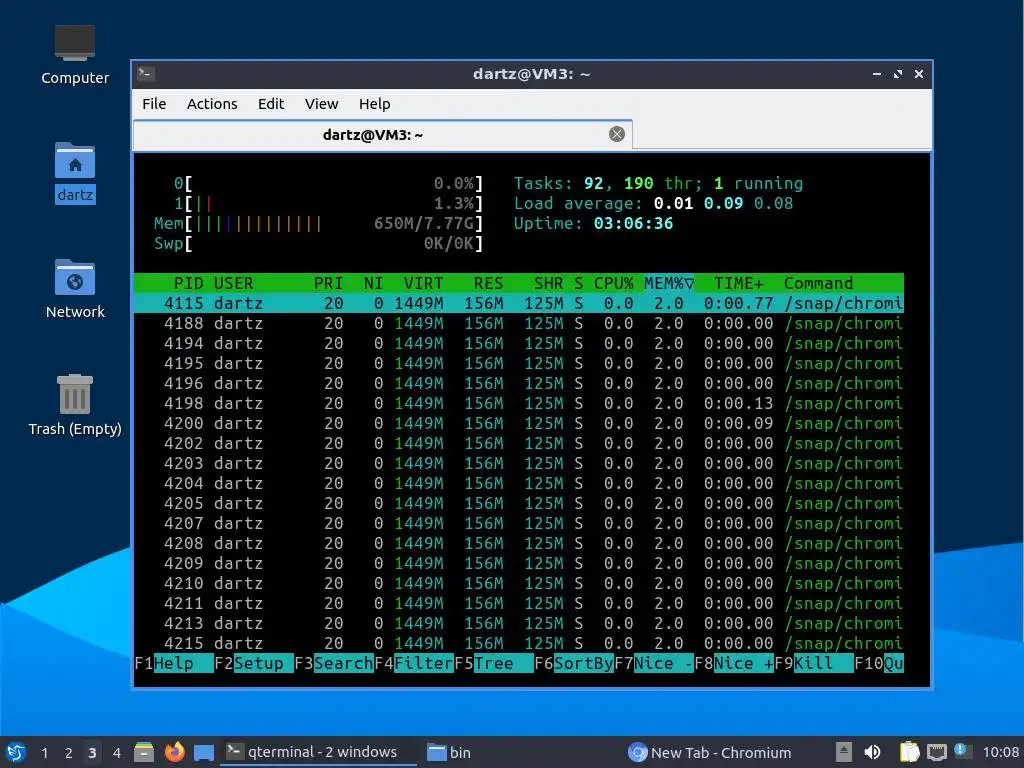Launch Firefox from the panel
Image resolution: width=1024 pixels, height=768 pixels.
click(x=174, y=752)
